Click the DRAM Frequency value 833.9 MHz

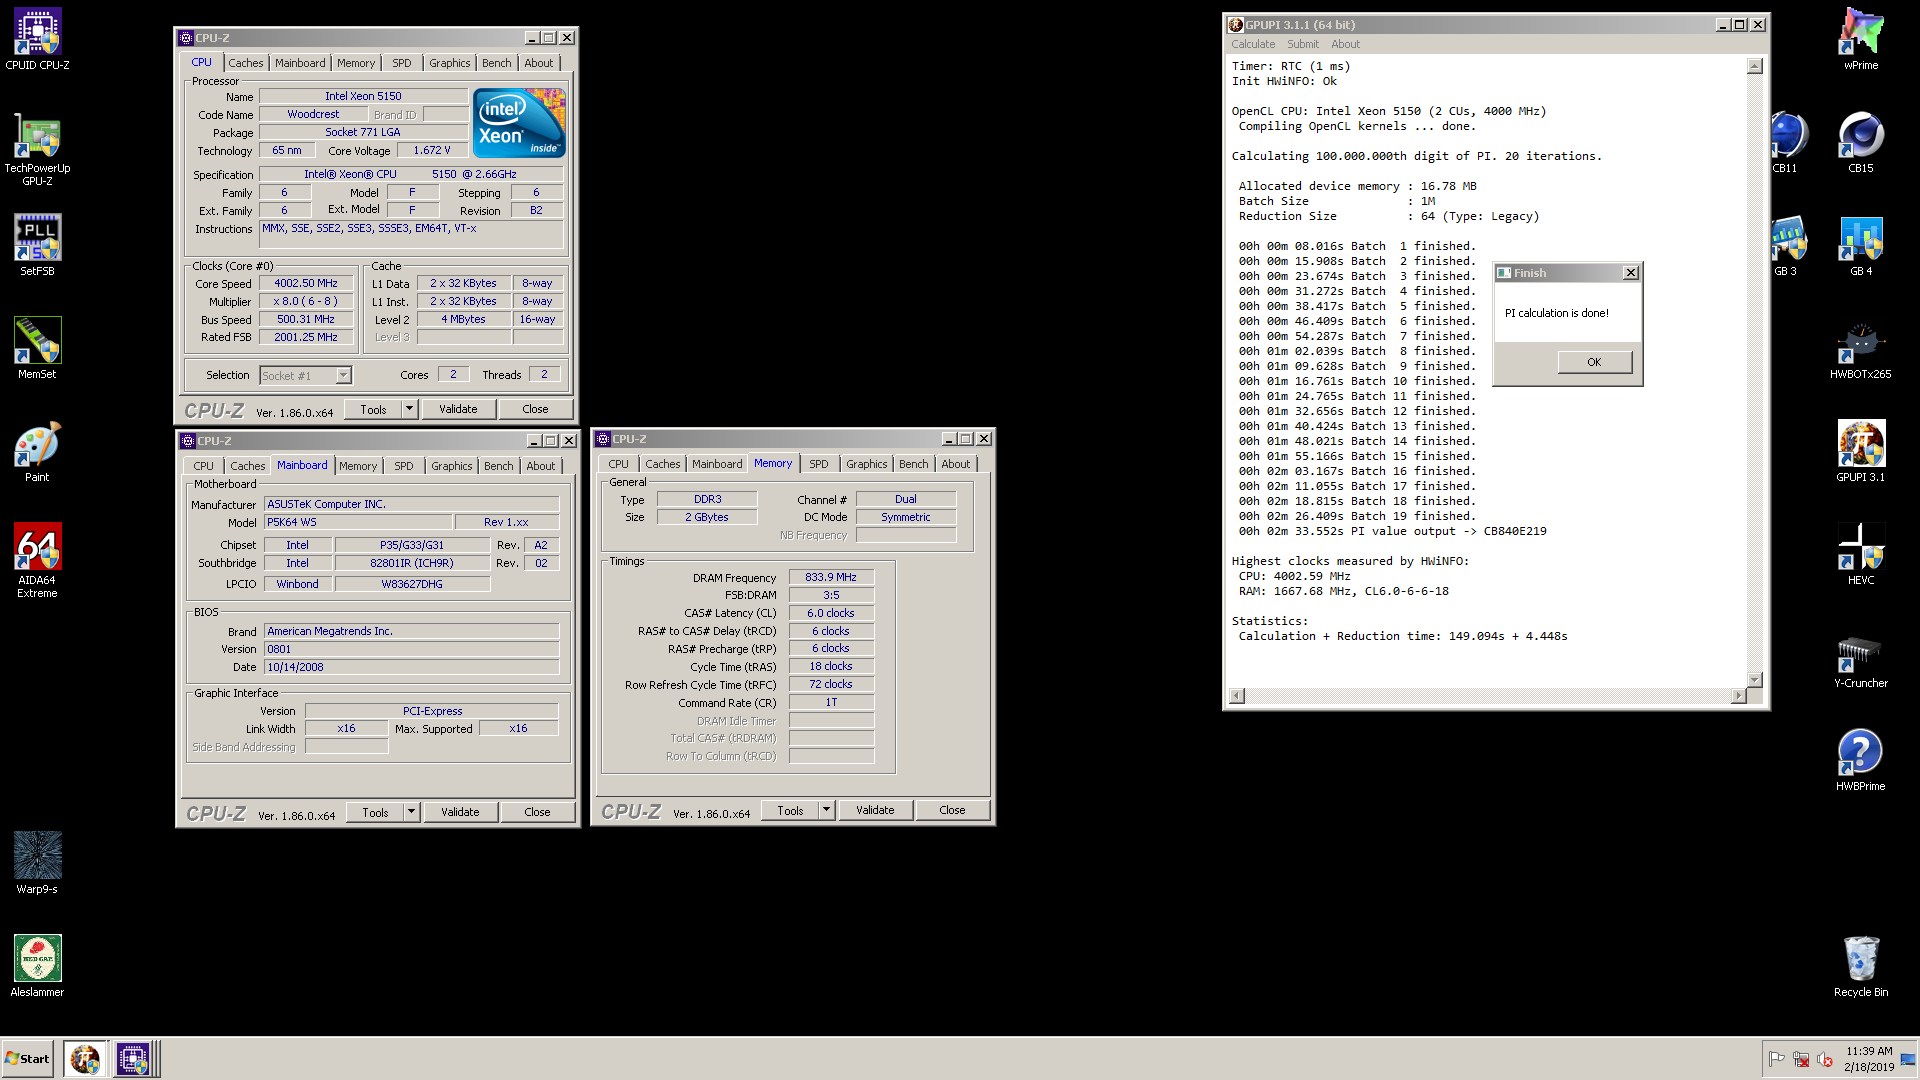[x=832, y=577]
